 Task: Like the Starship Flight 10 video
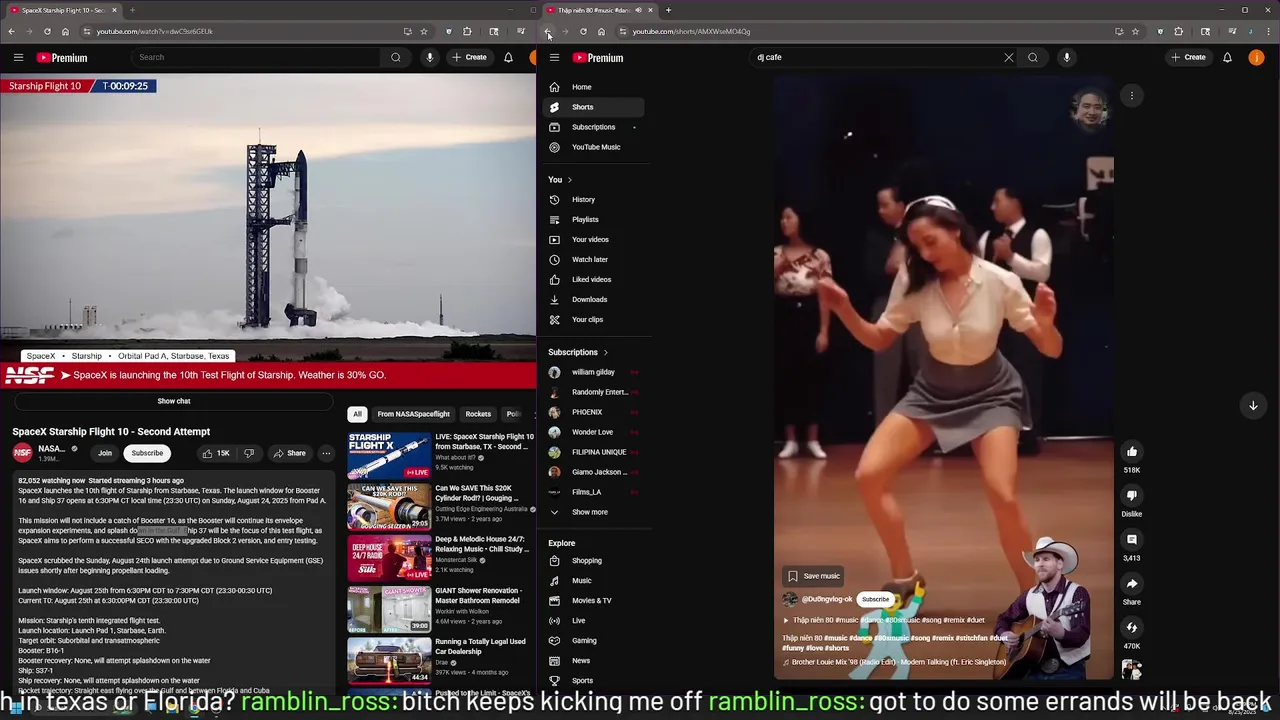coord(215,453)
